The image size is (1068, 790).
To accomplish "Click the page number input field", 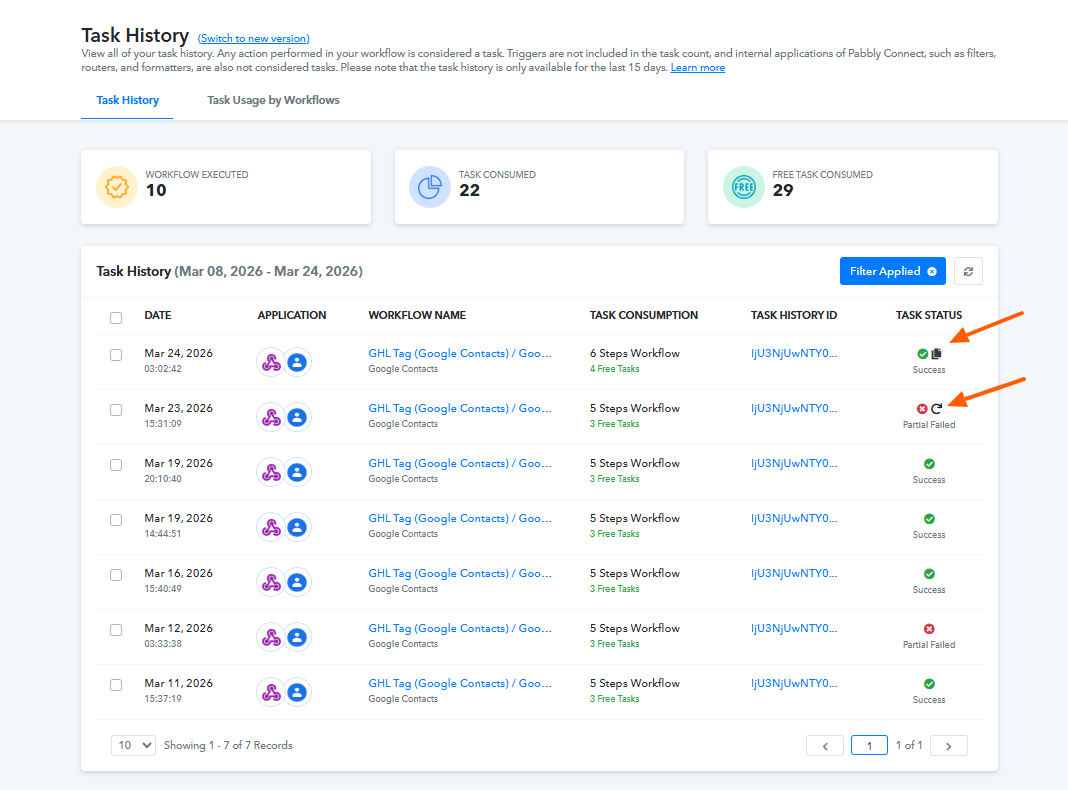I will point(869,746).
